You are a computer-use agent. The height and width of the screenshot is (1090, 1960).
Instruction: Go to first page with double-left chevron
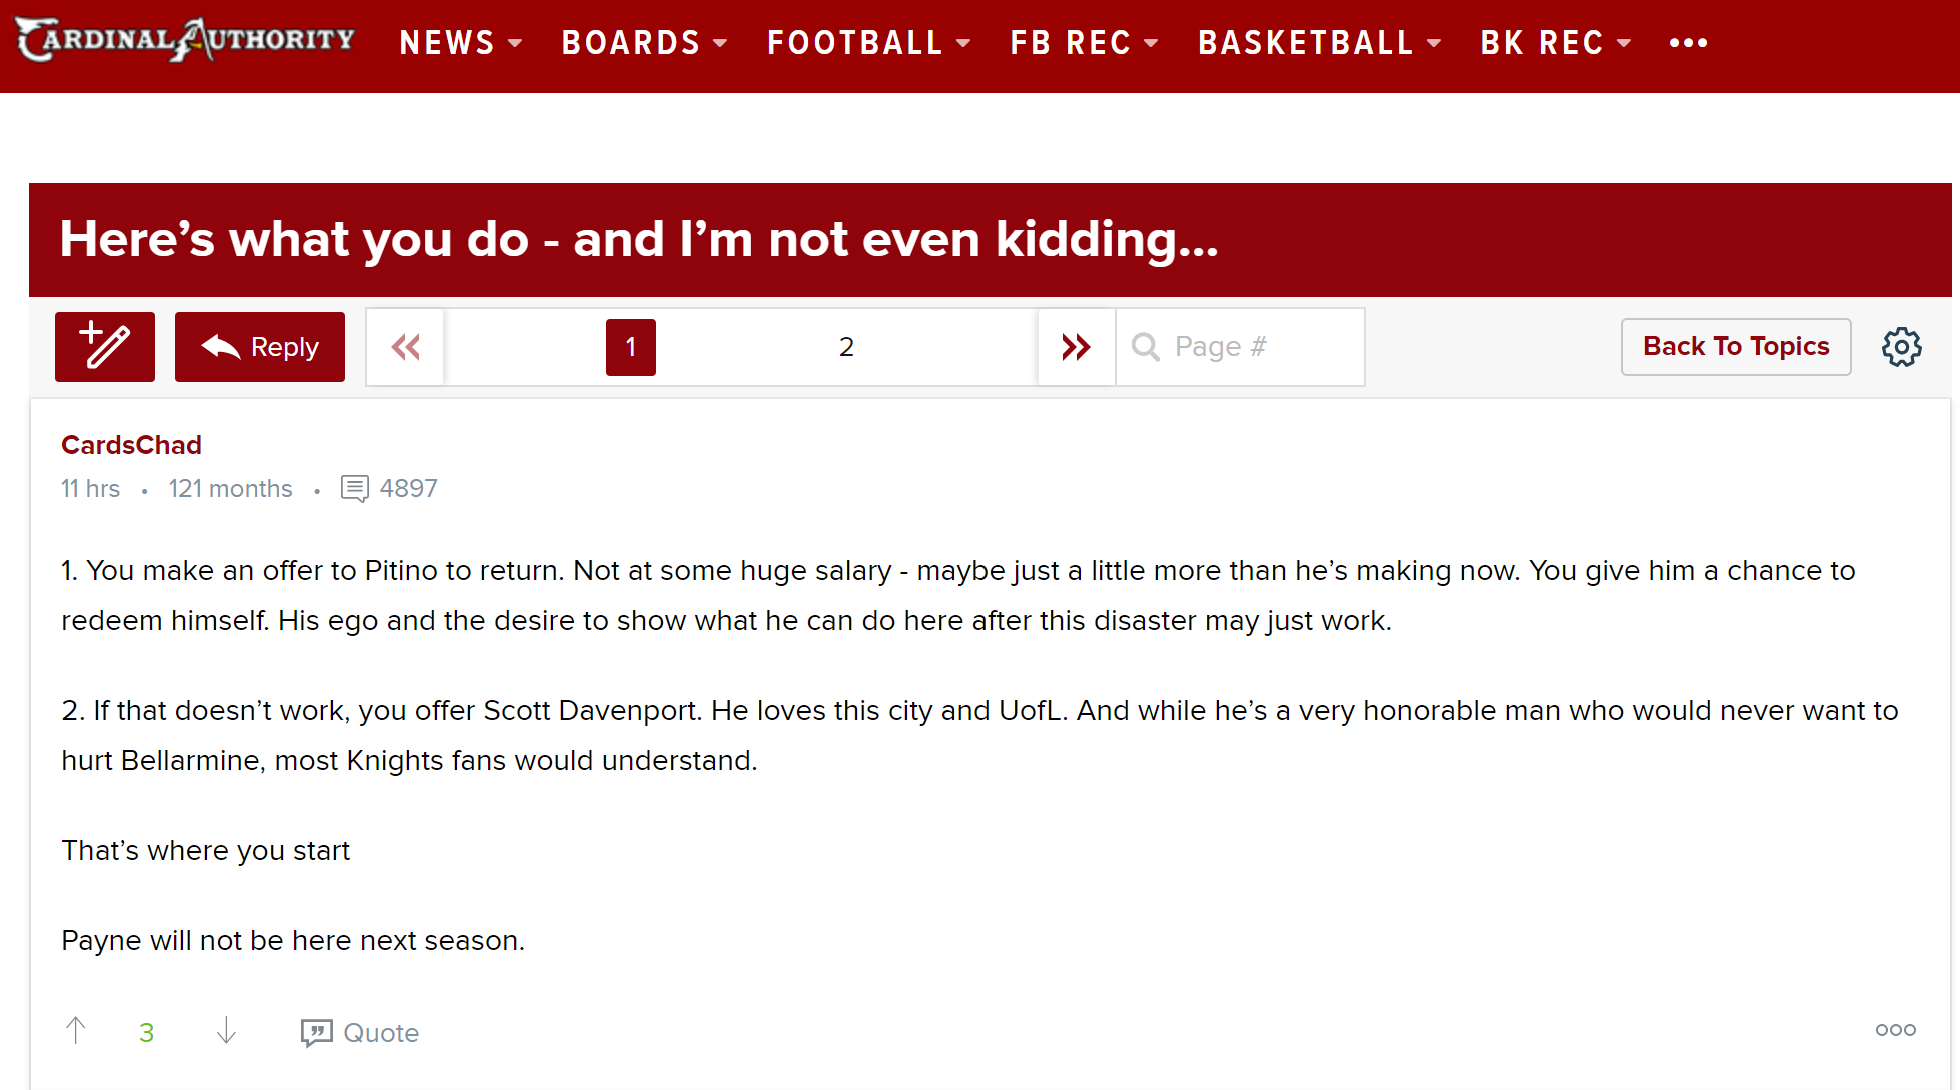pos(405,347)
